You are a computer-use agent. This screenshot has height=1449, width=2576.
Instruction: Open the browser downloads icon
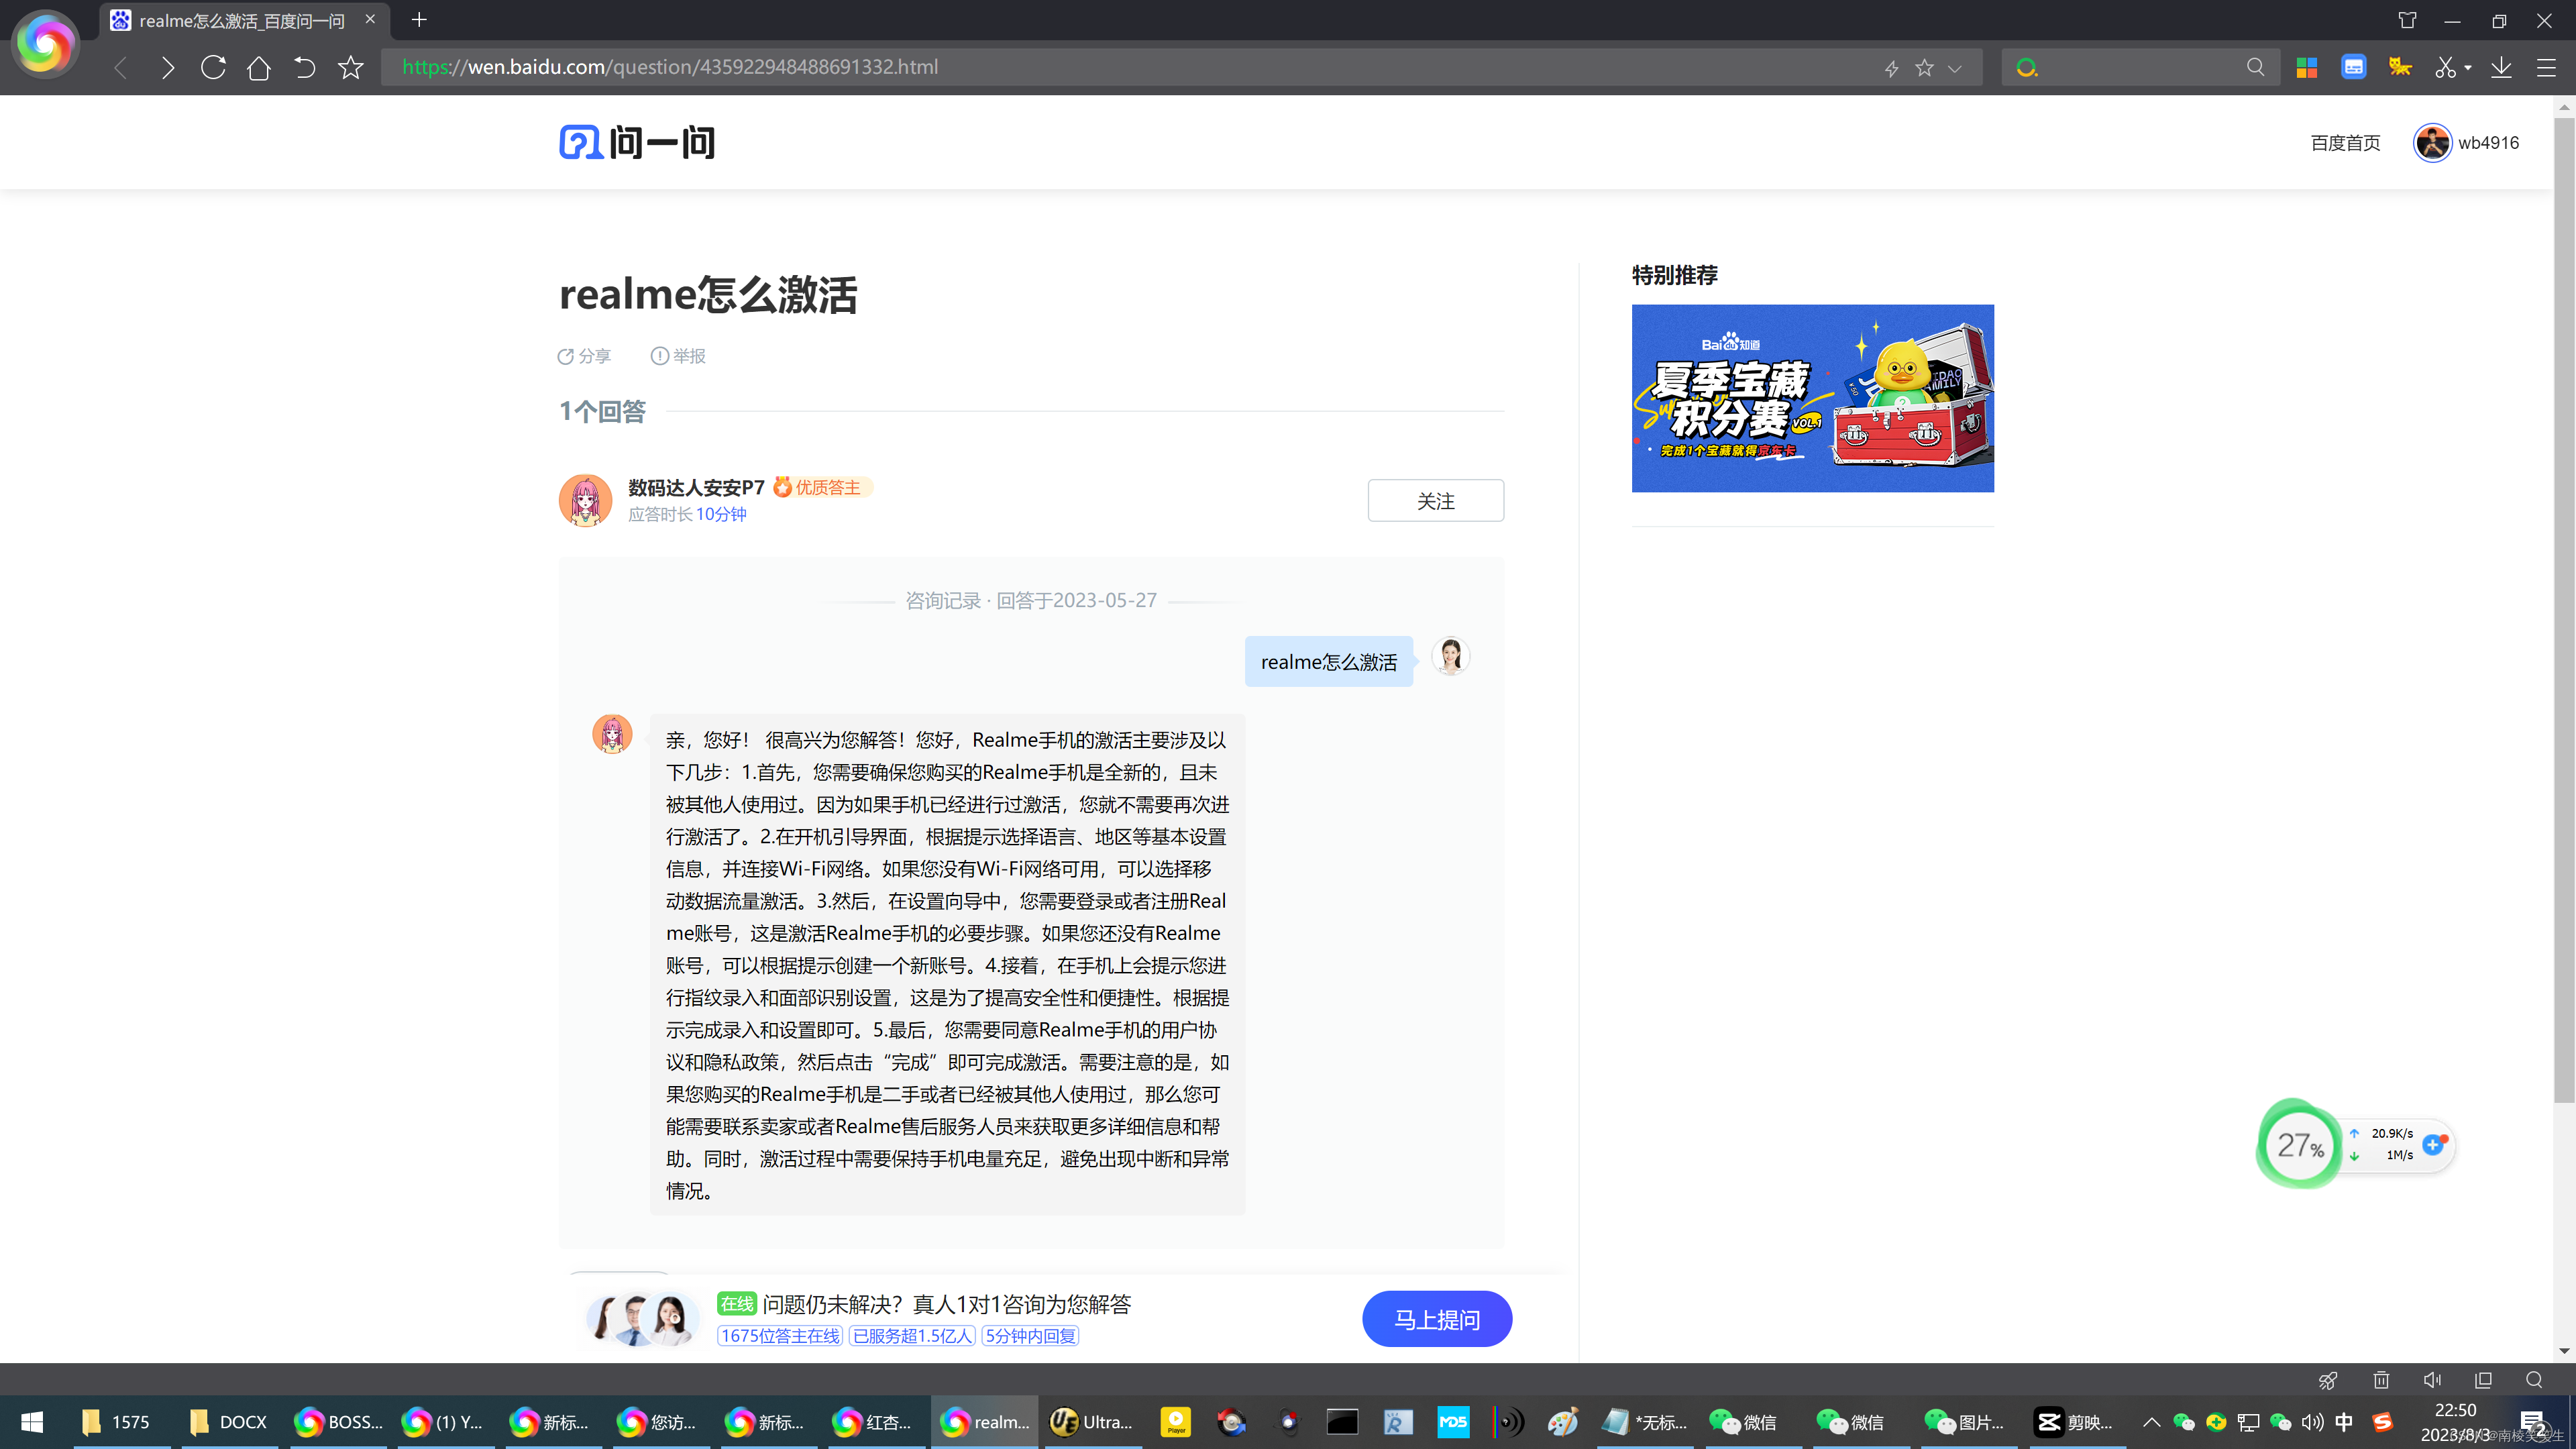(2501, 67)
